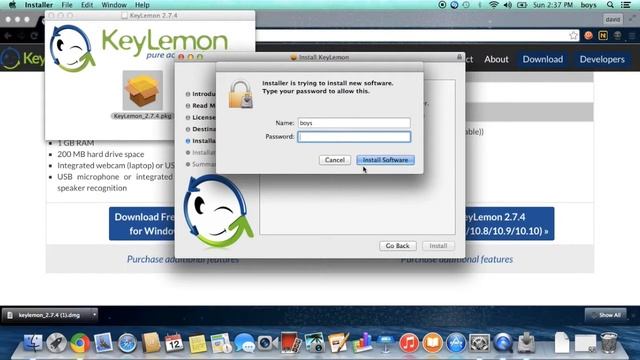
Task: Click left Purchase additional features link
Action: (x=183, y=259)
